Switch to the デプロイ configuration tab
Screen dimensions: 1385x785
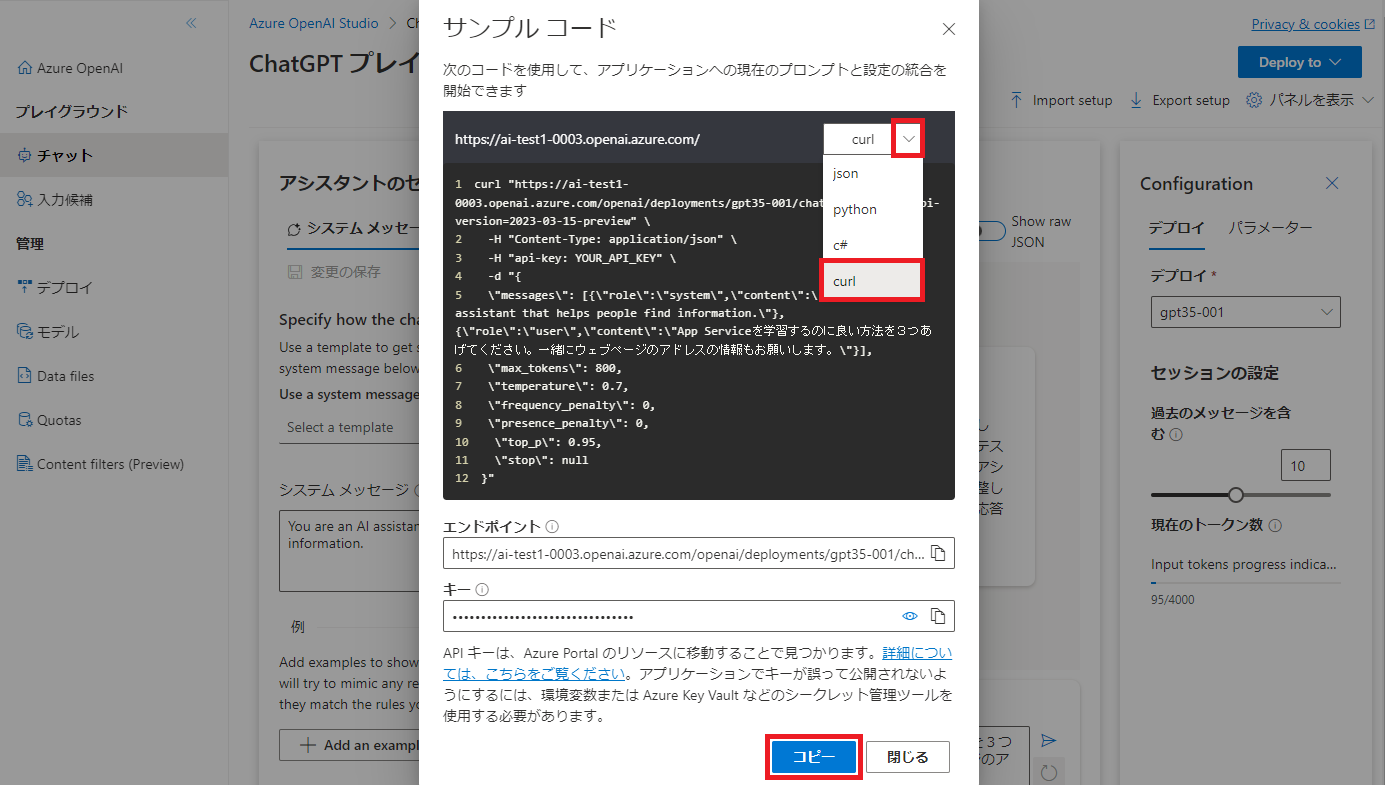tap(1177, 228)
